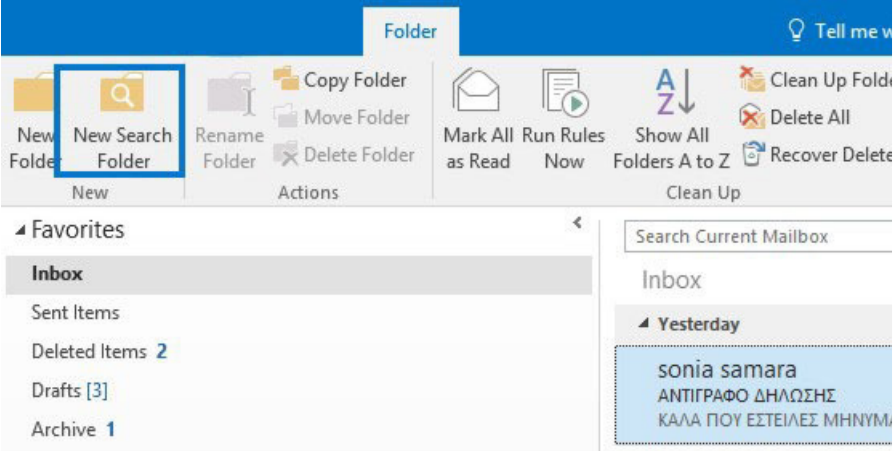The height and width of the screenshot is (451, 894).
Task: Switch to the Folder ribbon tab
Action: tap(410, 32)
